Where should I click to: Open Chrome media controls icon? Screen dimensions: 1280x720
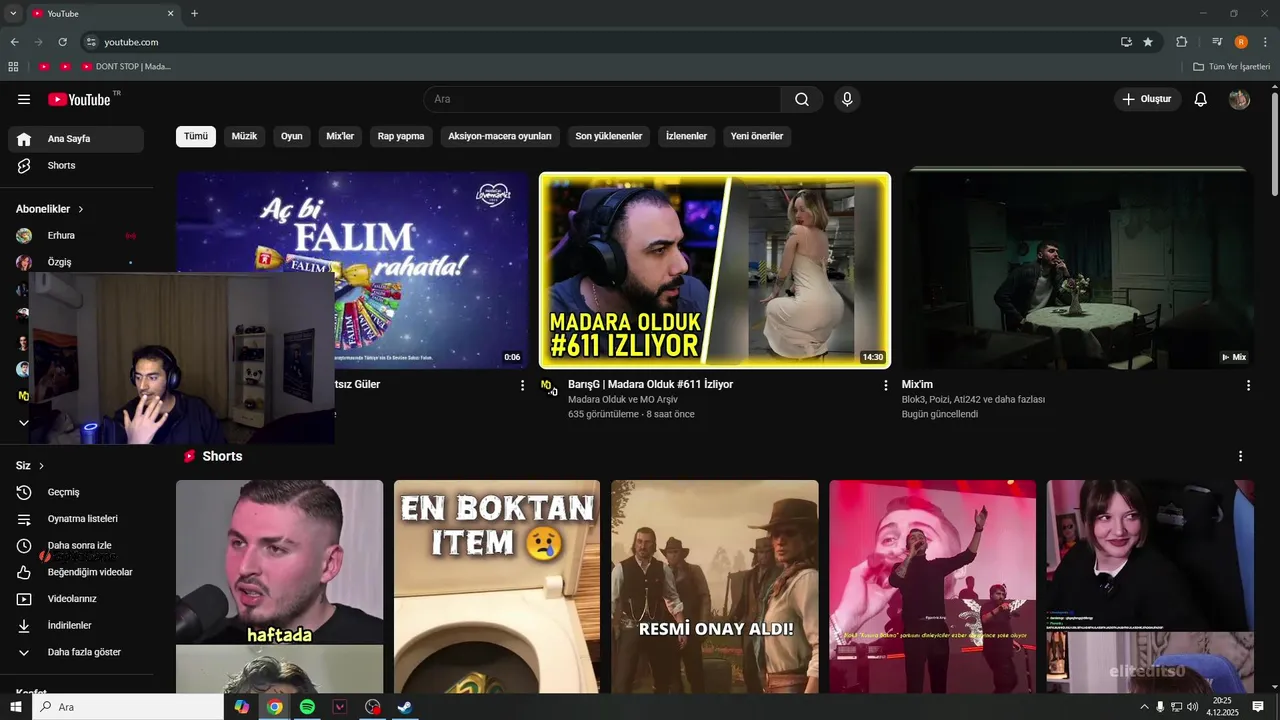click(x=1217, y=42)
